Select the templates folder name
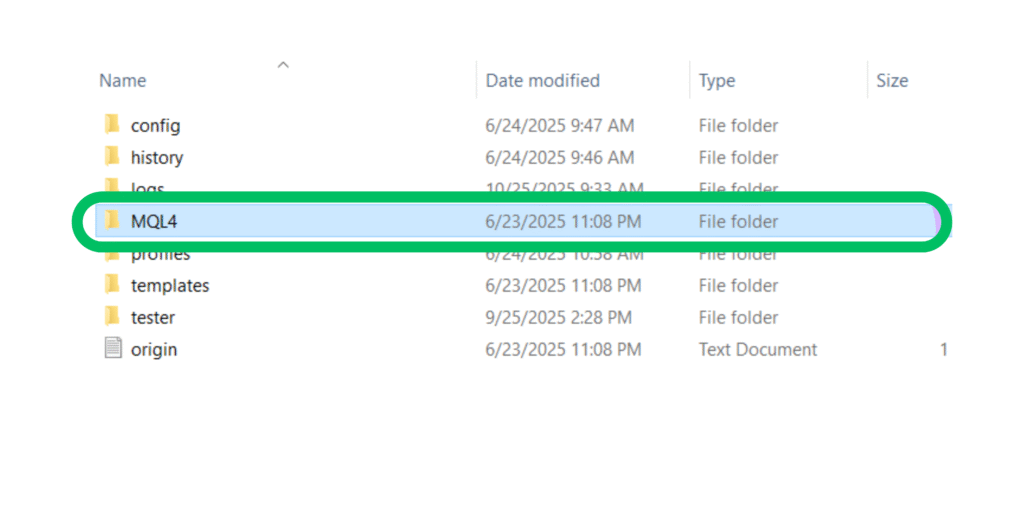 tap(170, 286)
